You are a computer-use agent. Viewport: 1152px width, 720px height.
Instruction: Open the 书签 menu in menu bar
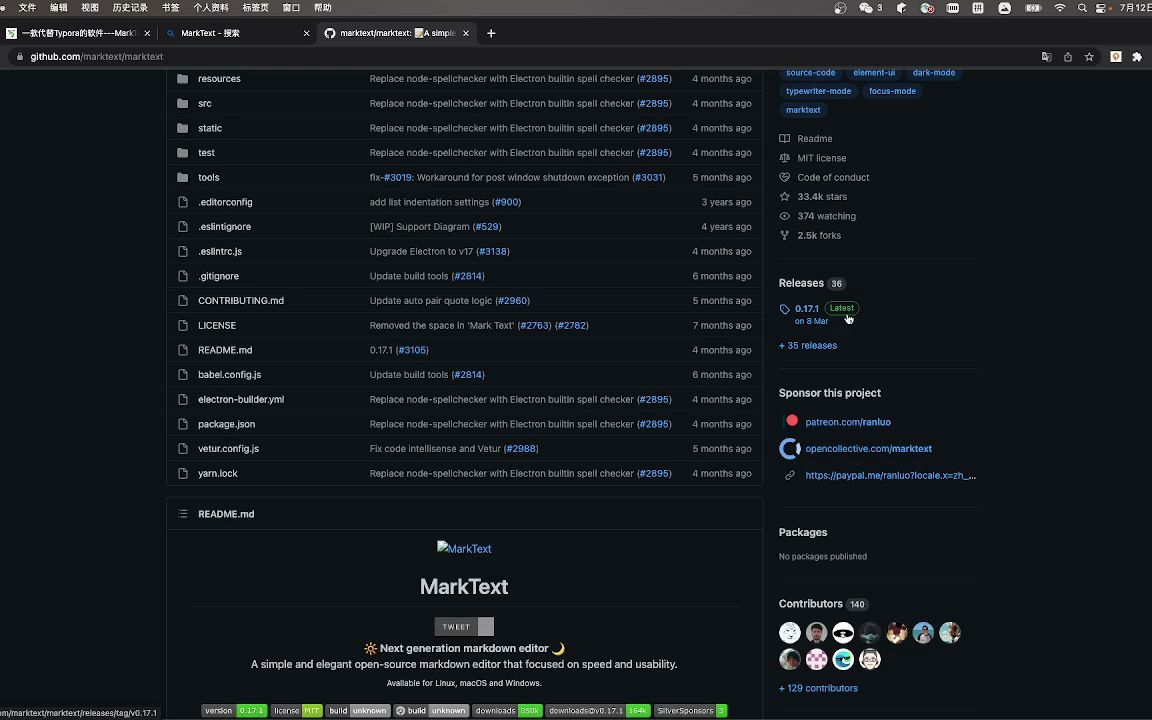tap(170, 7)
